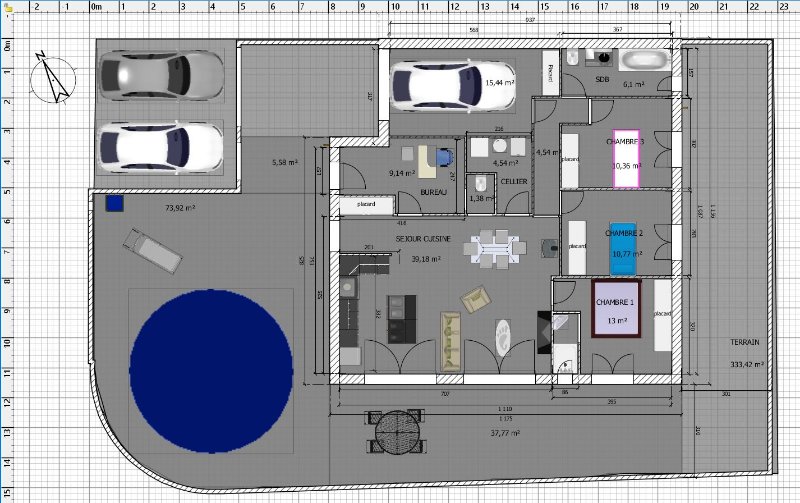The height and width of the screenshot is (503, 800).
Task: Select the grey car at the top of the driveway
Action: (161, 75)
